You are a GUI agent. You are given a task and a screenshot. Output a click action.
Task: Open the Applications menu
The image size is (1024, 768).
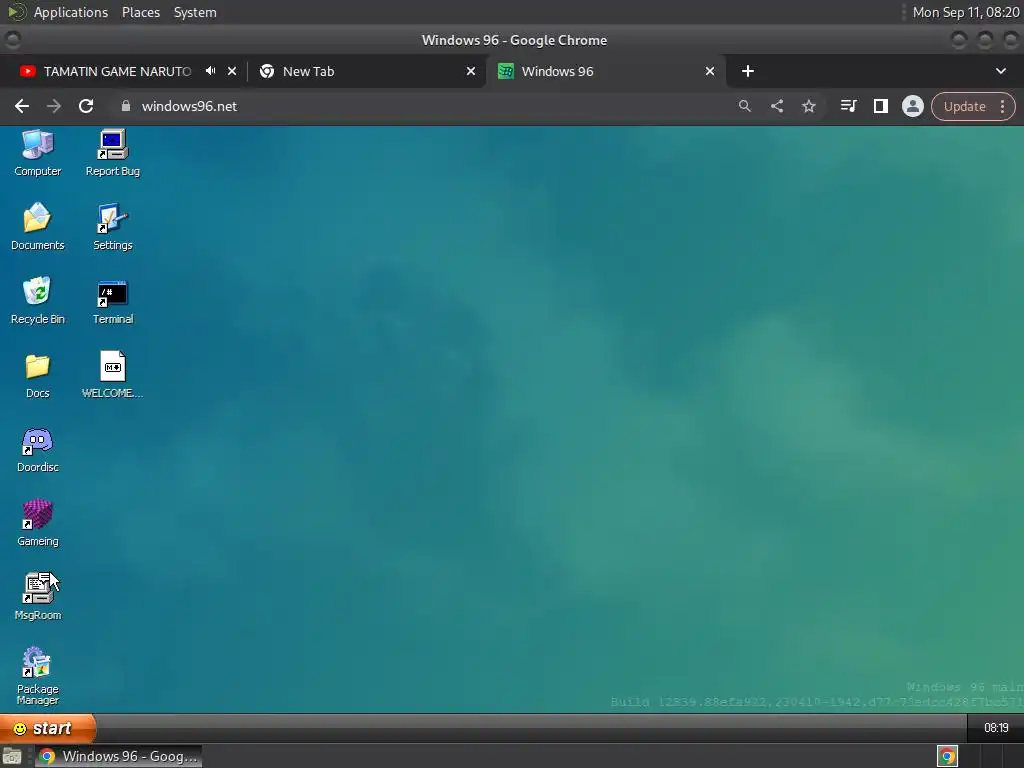click(x=71, y=12)
